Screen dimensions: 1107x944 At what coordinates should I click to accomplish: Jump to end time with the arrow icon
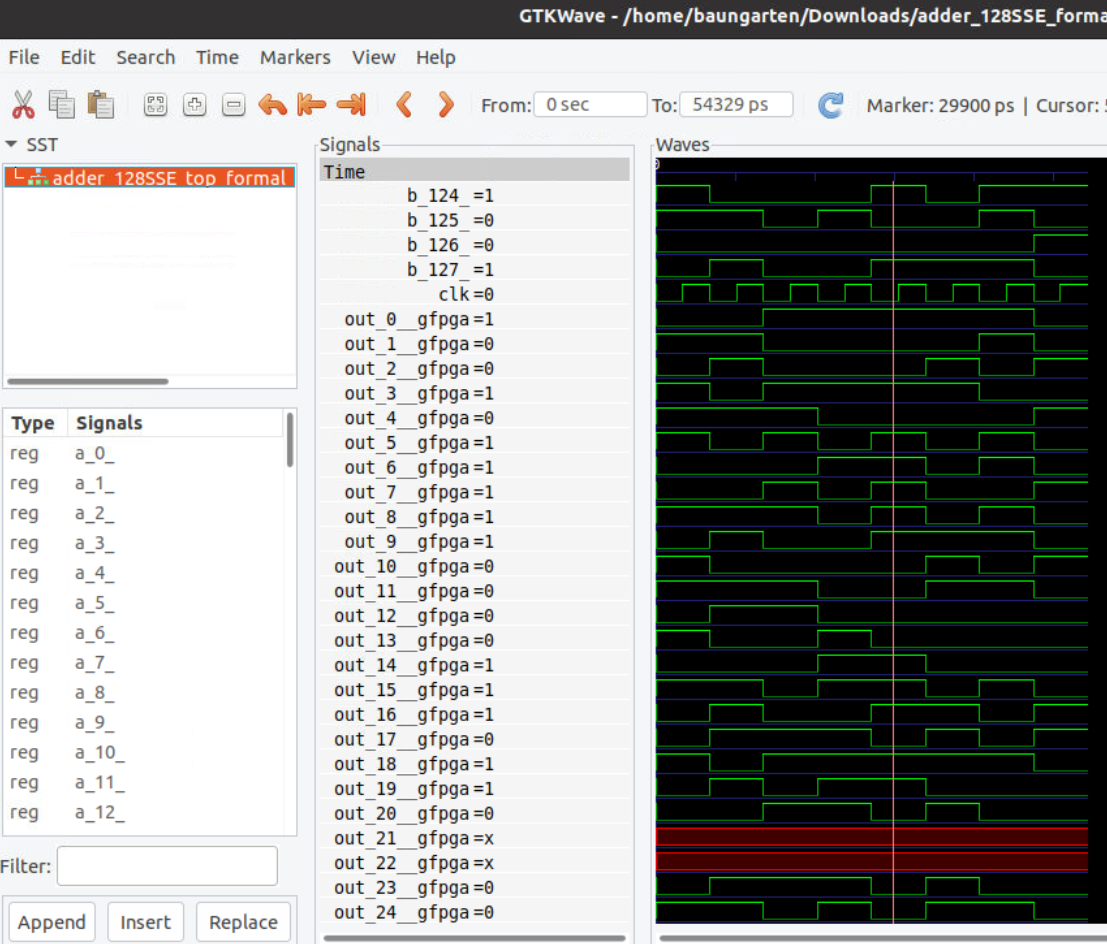click(x=351, y=105)
